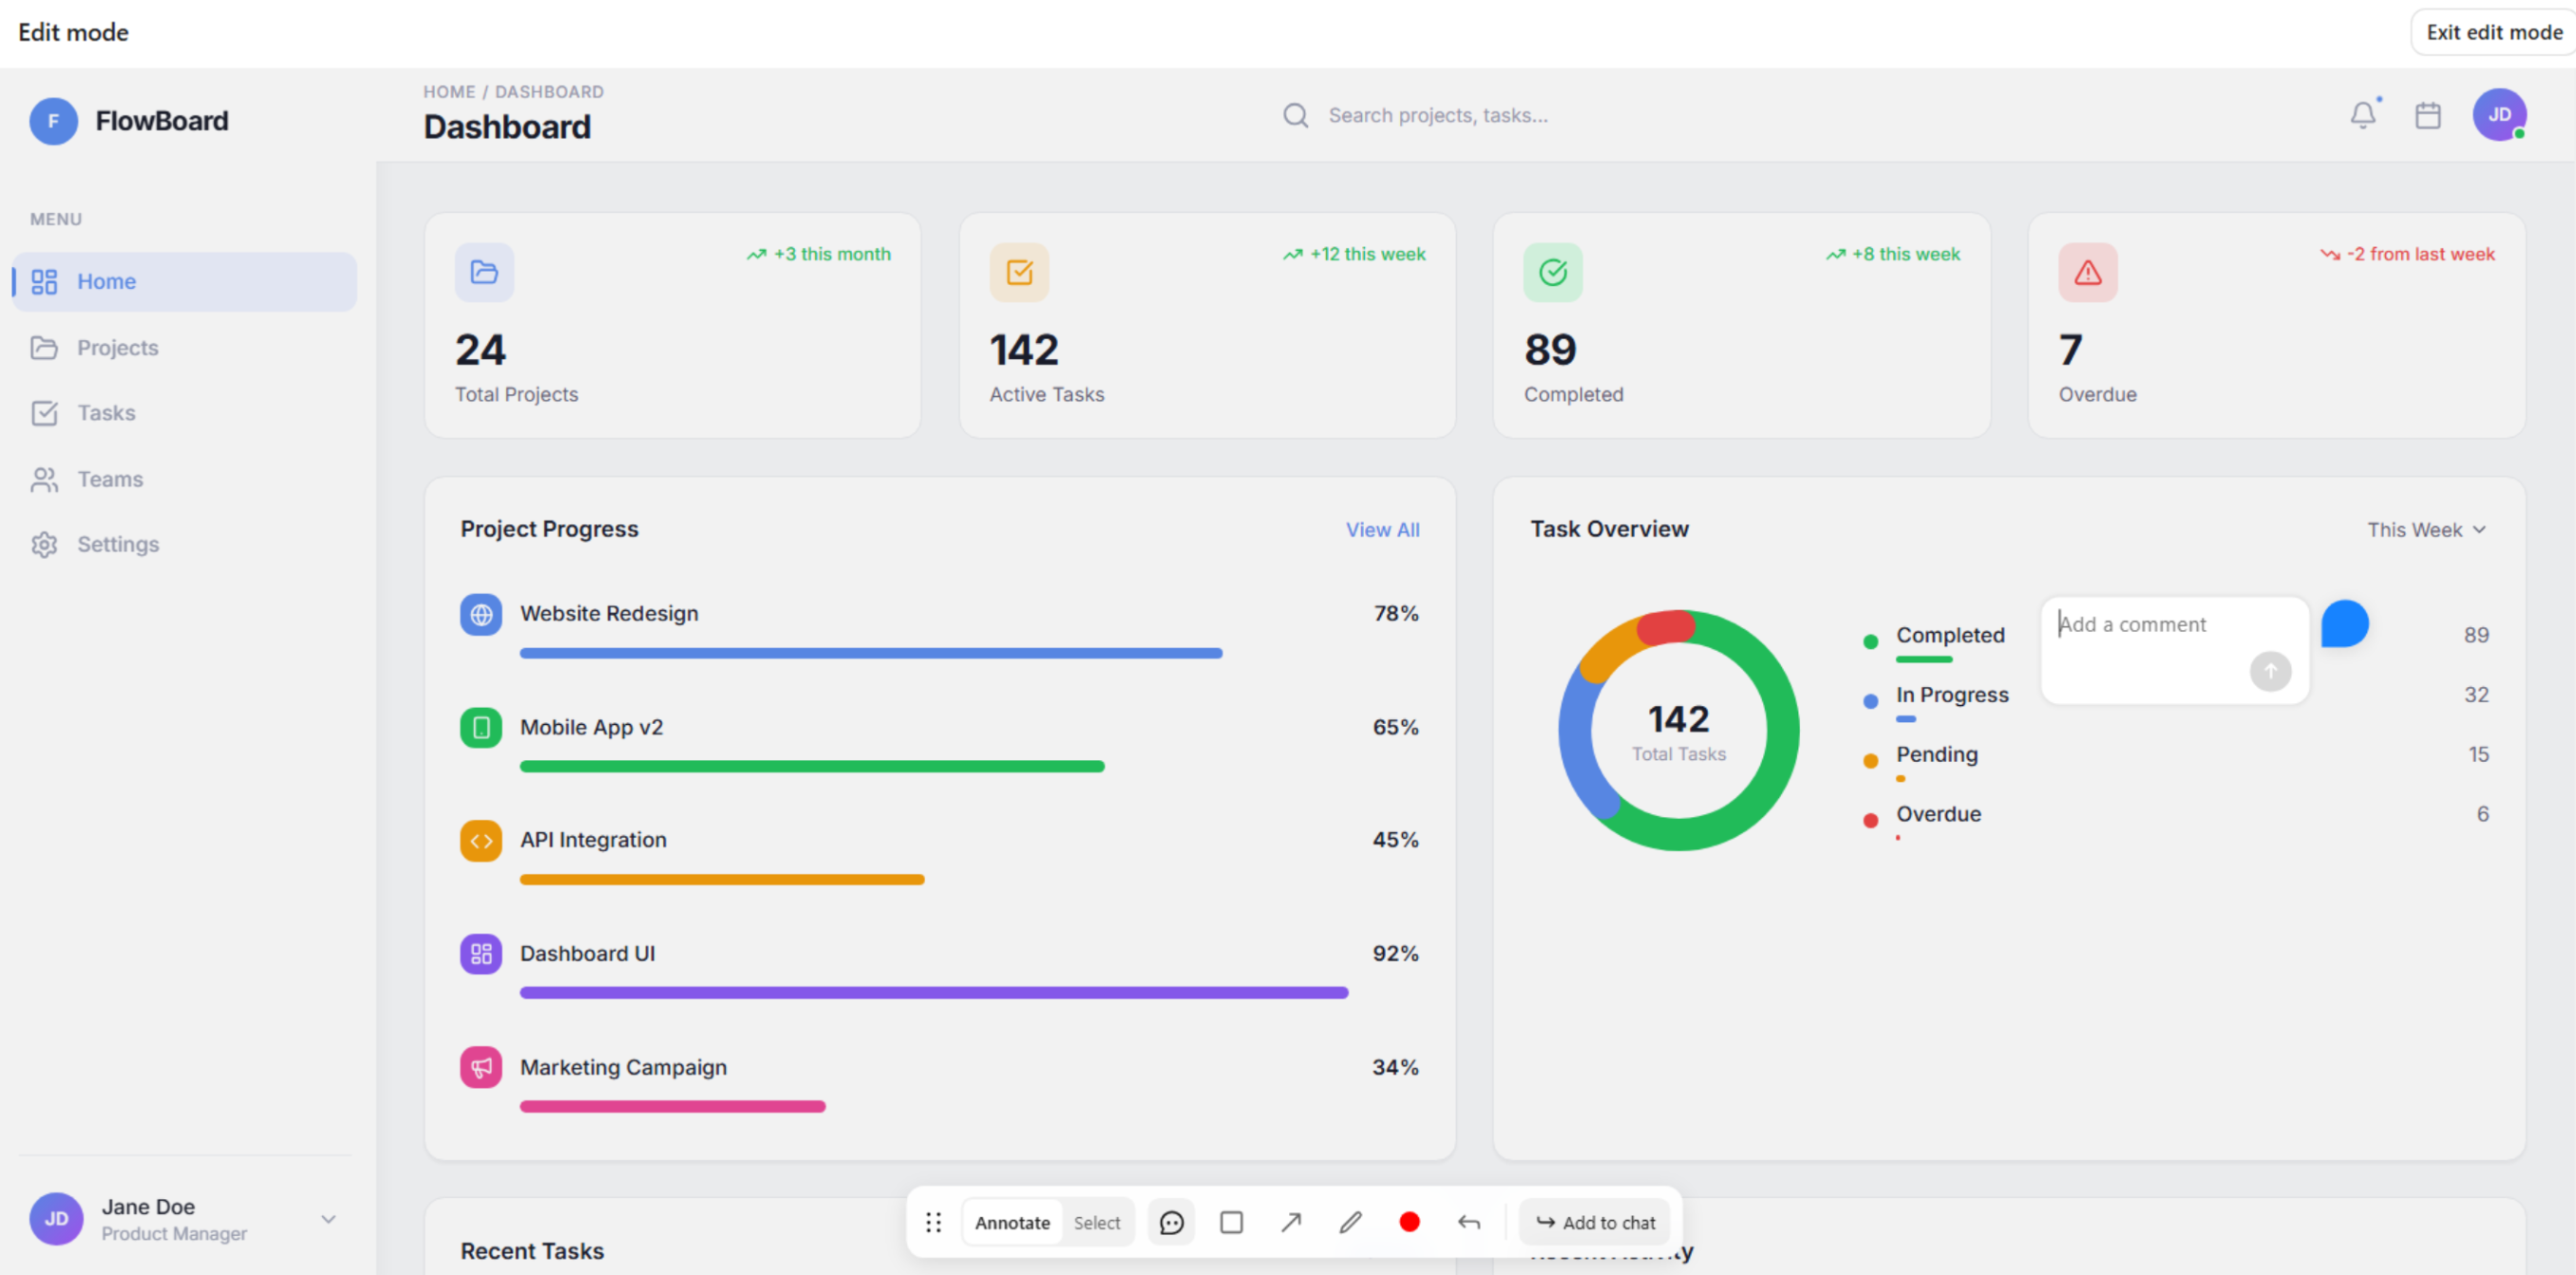Click the notifications bell icon
Screen dimensions: 2576x1275
[x=2363, y=115]
